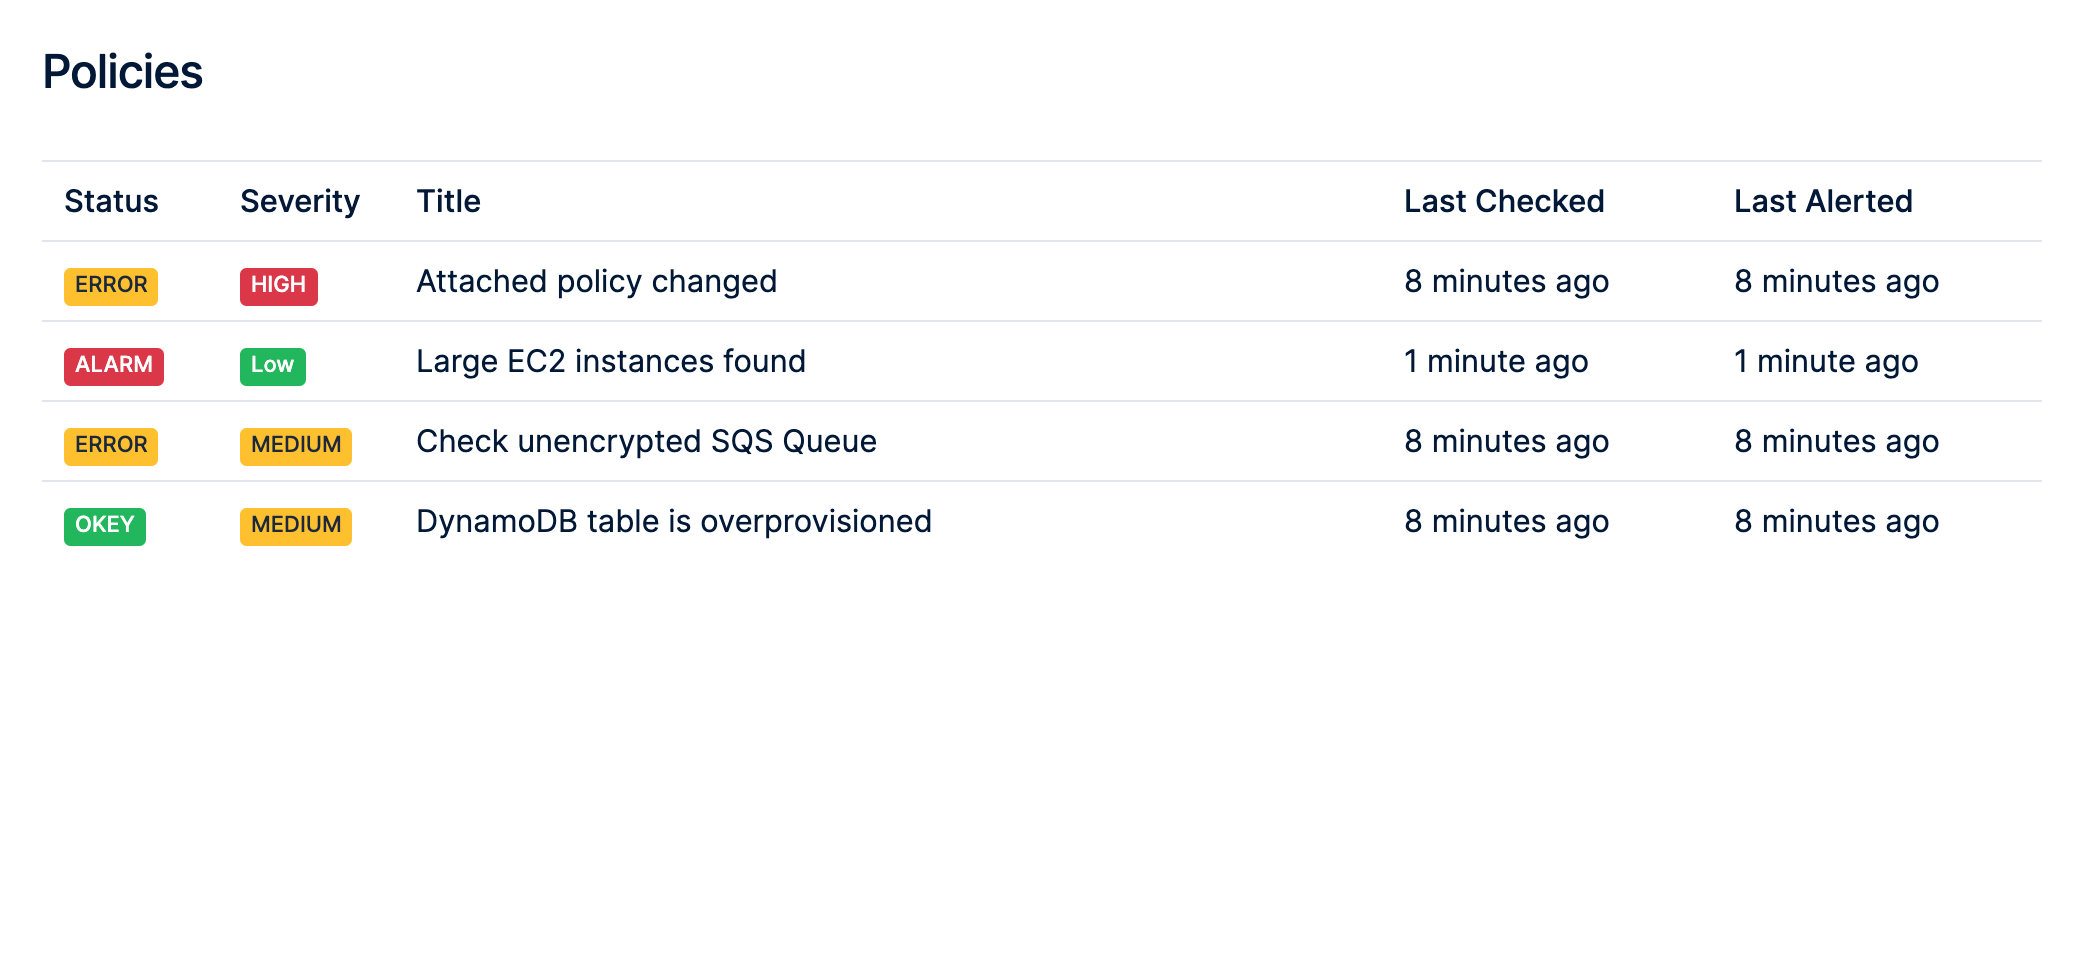Click MEDIUM badge in SQS Queue row
This screenshot has height=964, width=2084.
coord(296,446)
